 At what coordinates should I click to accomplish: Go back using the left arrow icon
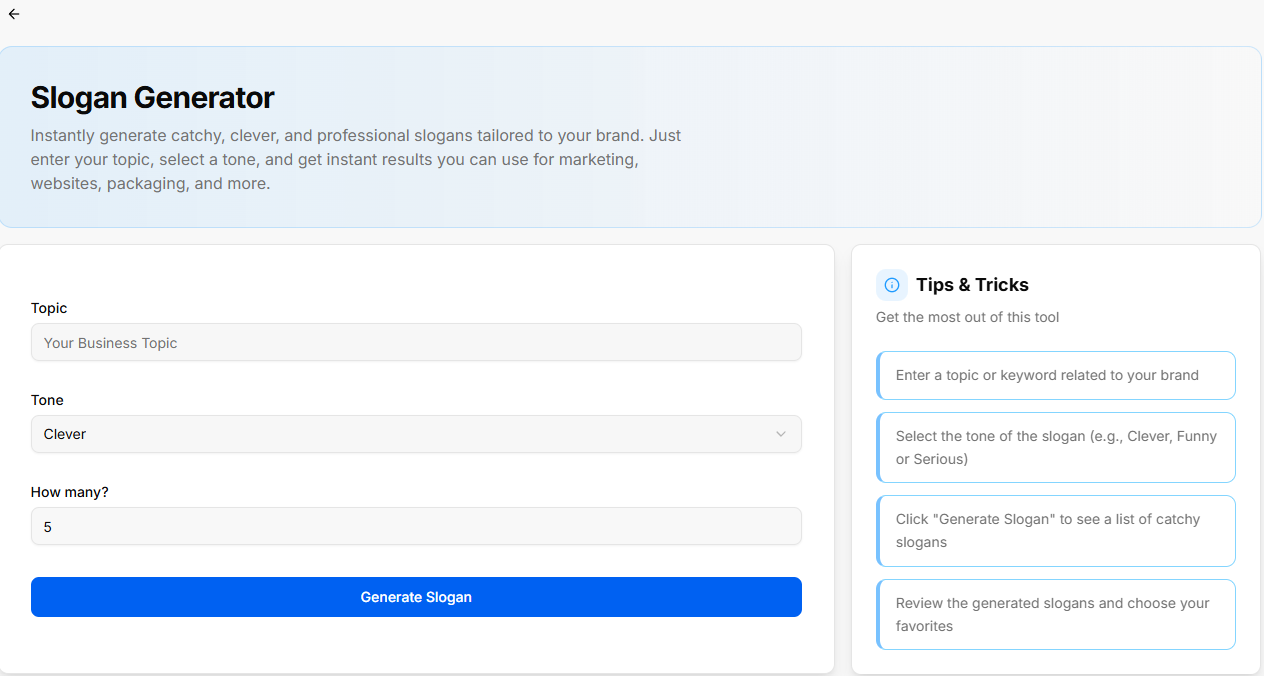coord(14,14)
